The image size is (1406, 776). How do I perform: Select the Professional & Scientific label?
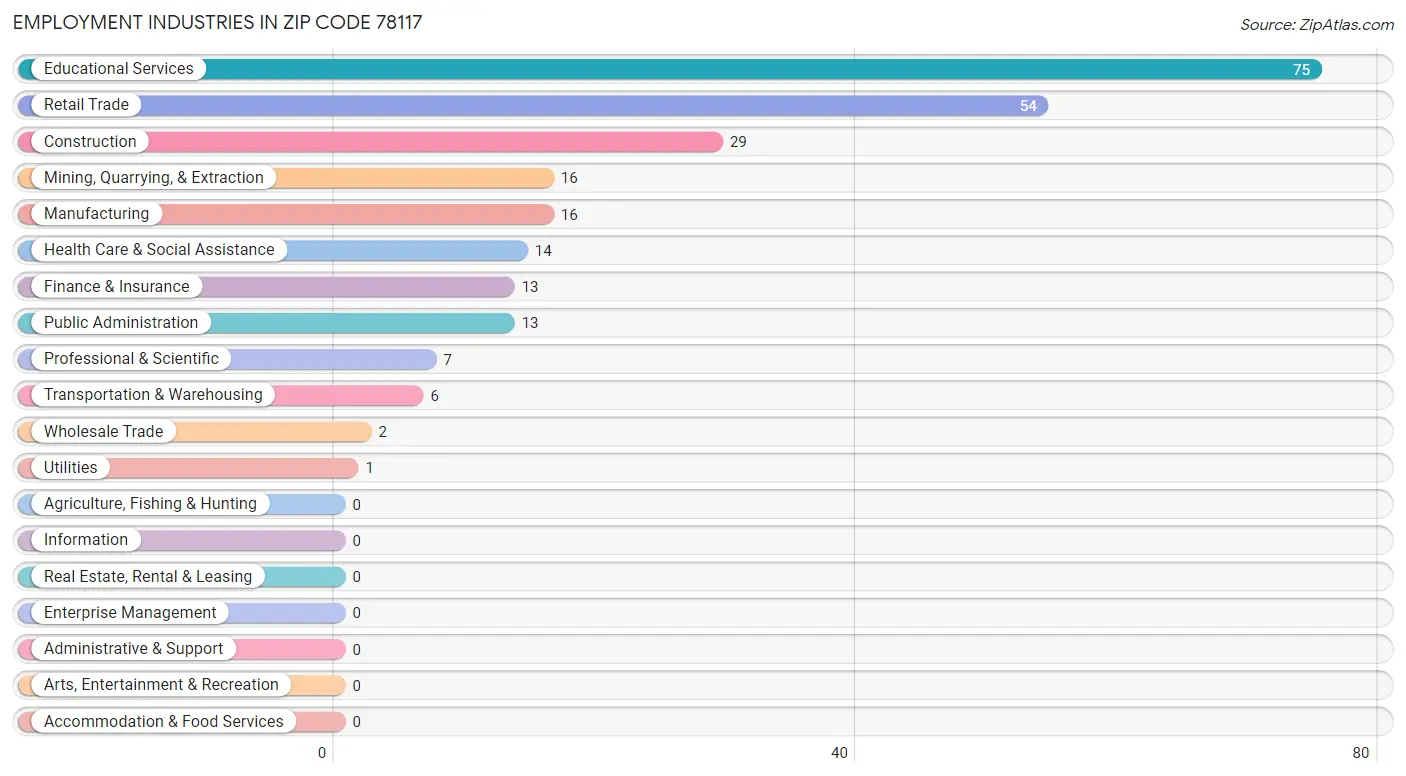[131, 359]
